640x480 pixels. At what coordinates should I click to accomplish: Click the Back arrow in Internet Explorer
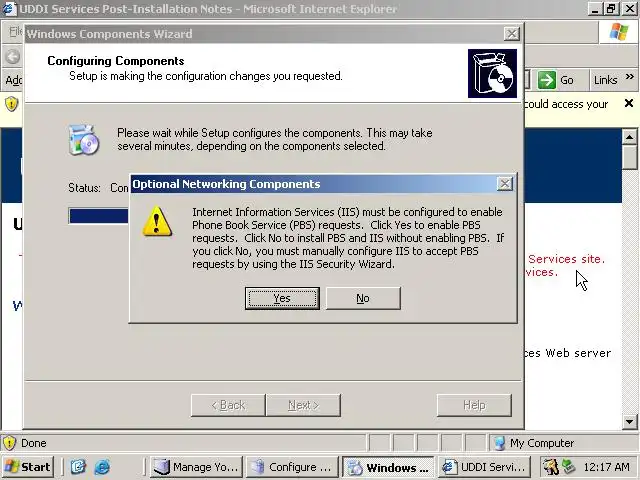(x=13, y=57)
